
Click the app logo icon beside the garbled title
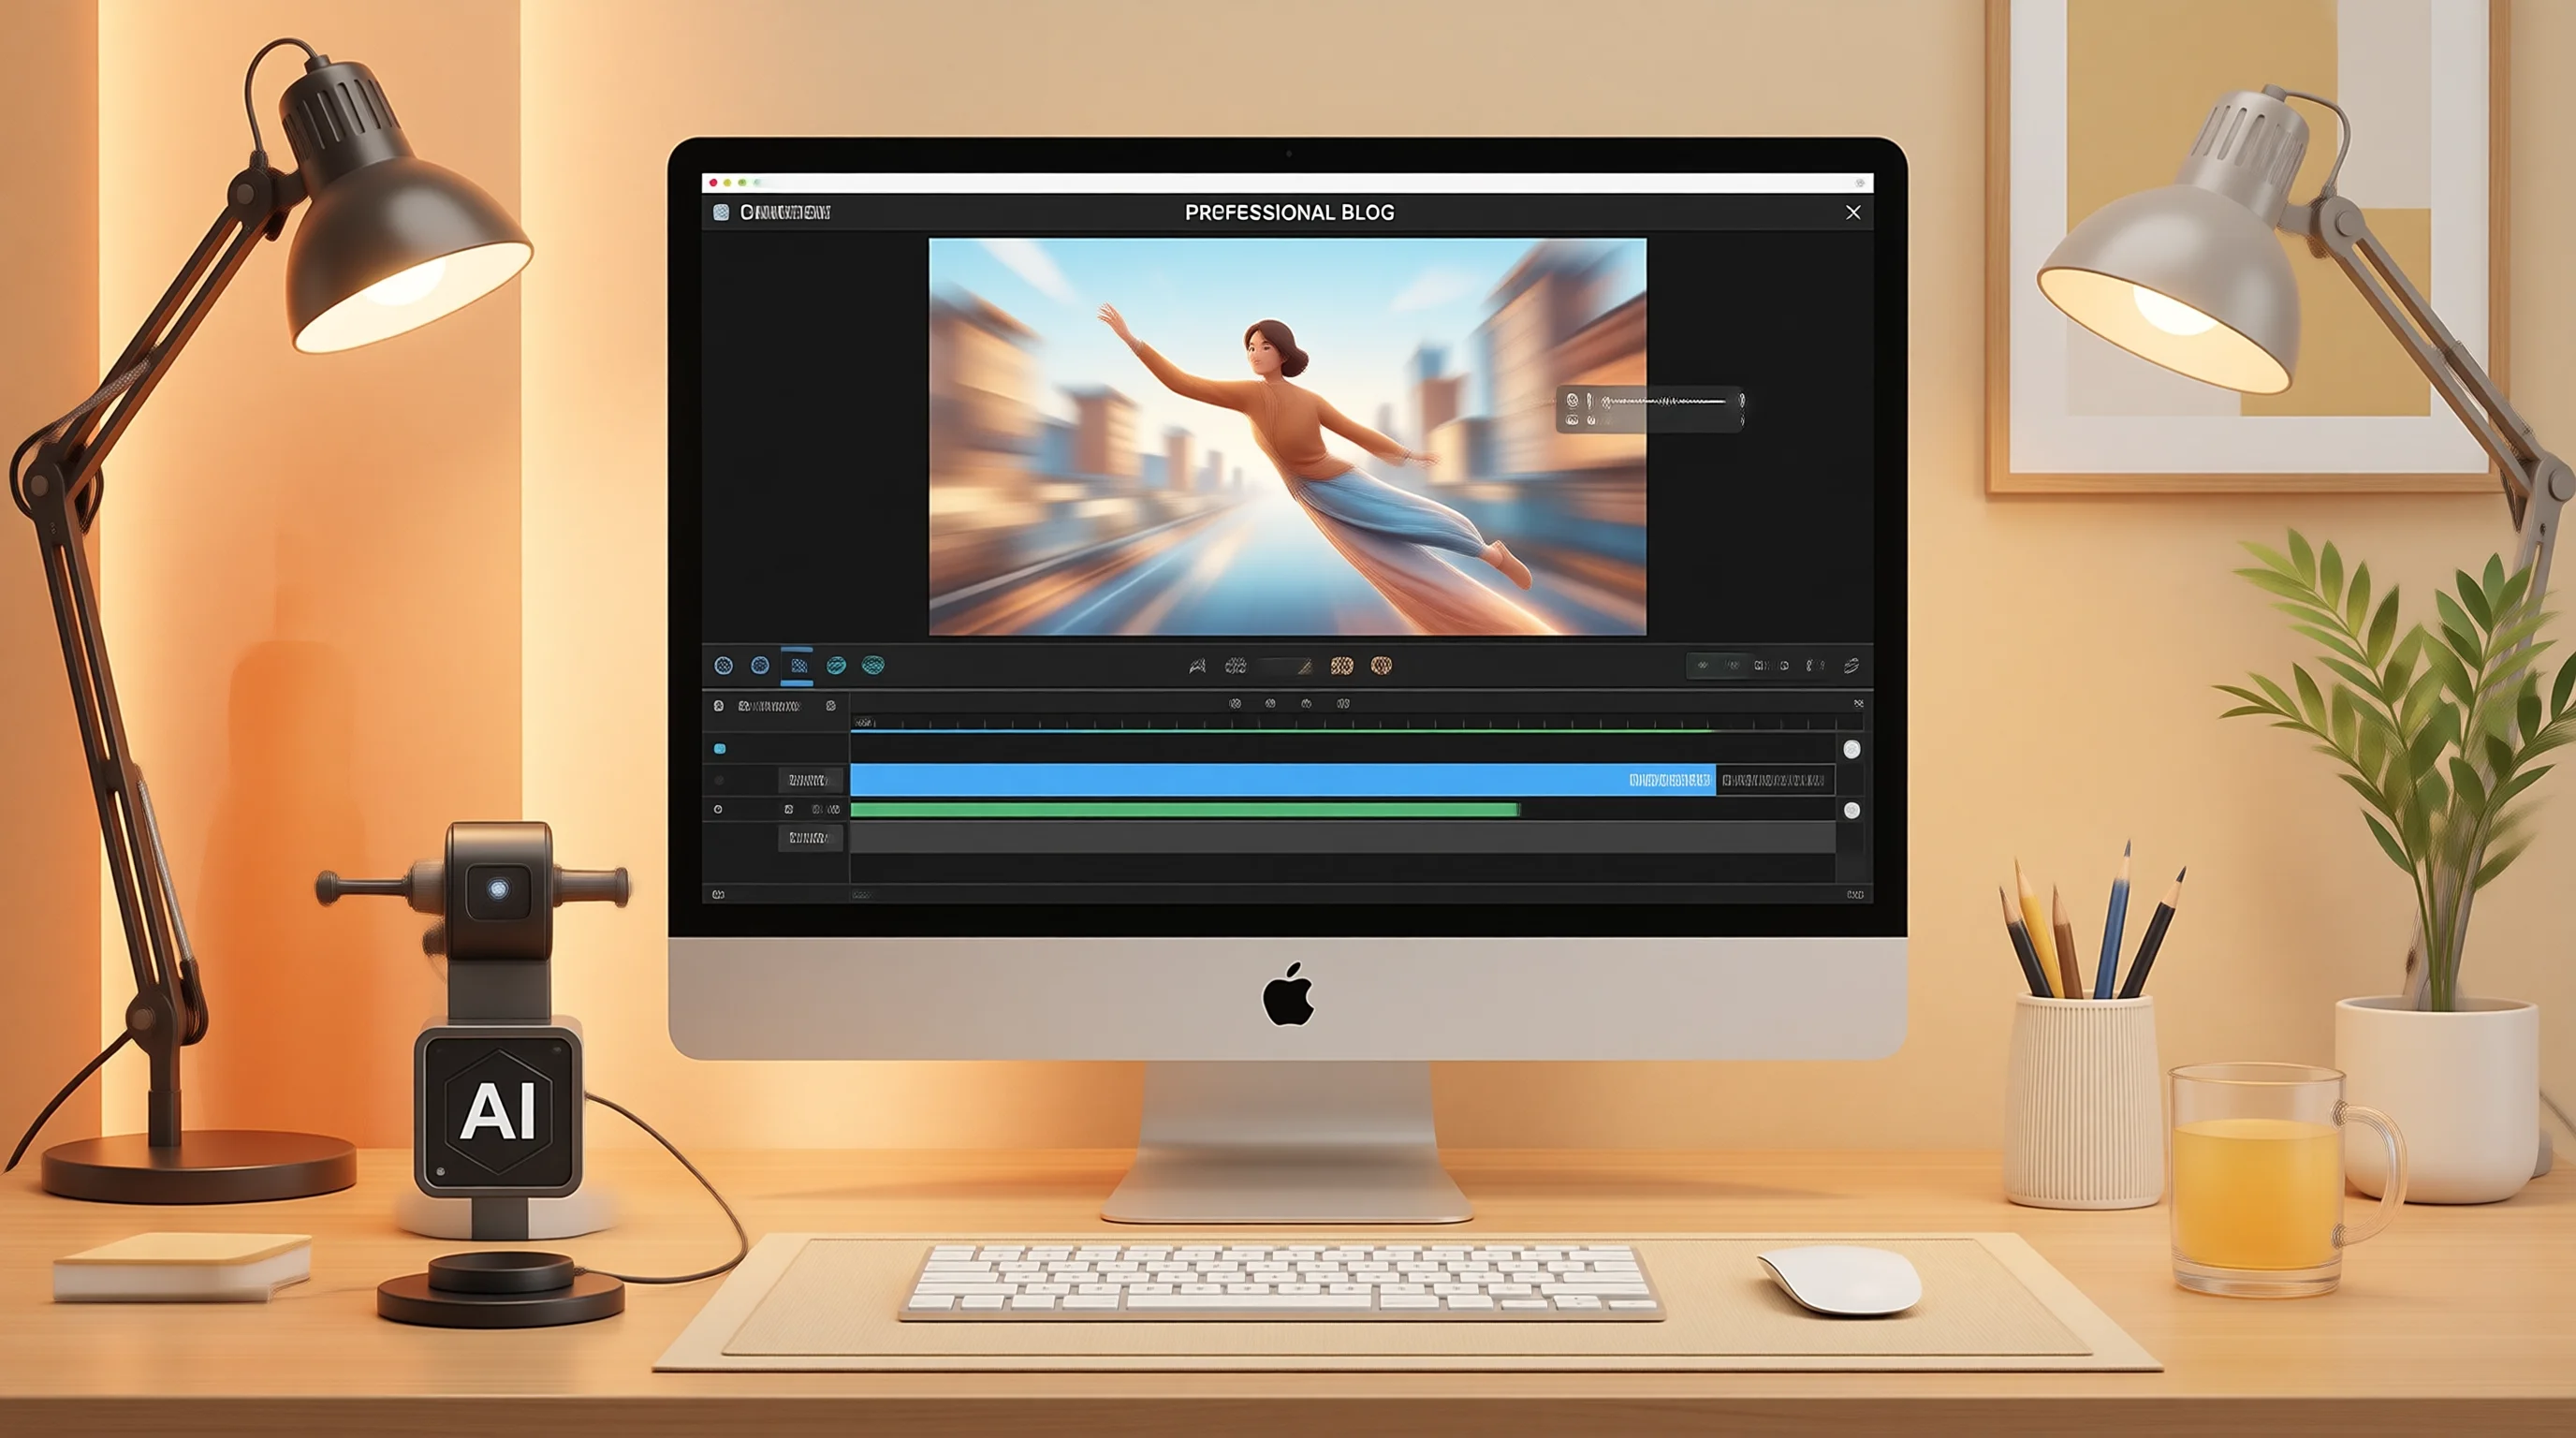click(x=721, y=212)
